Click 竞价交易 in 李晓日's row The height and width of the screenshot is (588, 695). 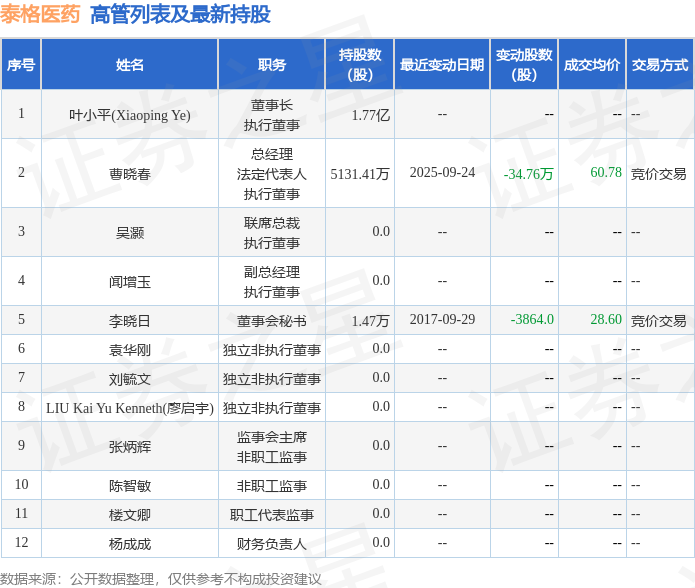(658, 320)
